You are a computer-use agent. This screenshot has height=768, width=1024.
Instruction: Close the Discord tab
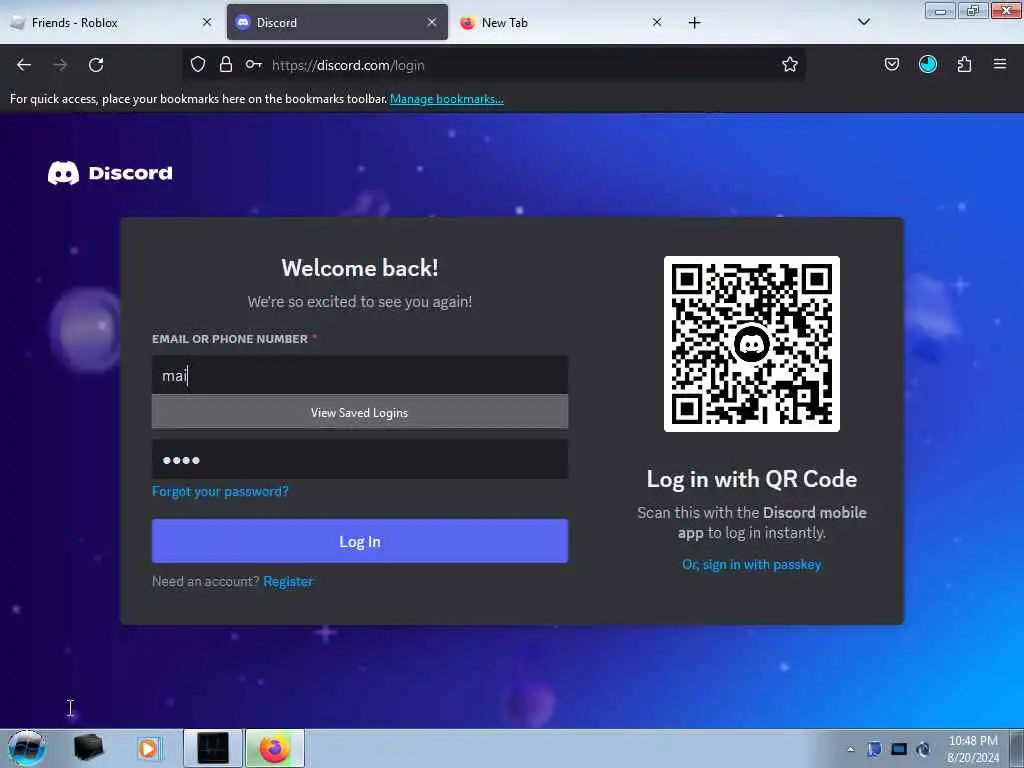(432, 22)
